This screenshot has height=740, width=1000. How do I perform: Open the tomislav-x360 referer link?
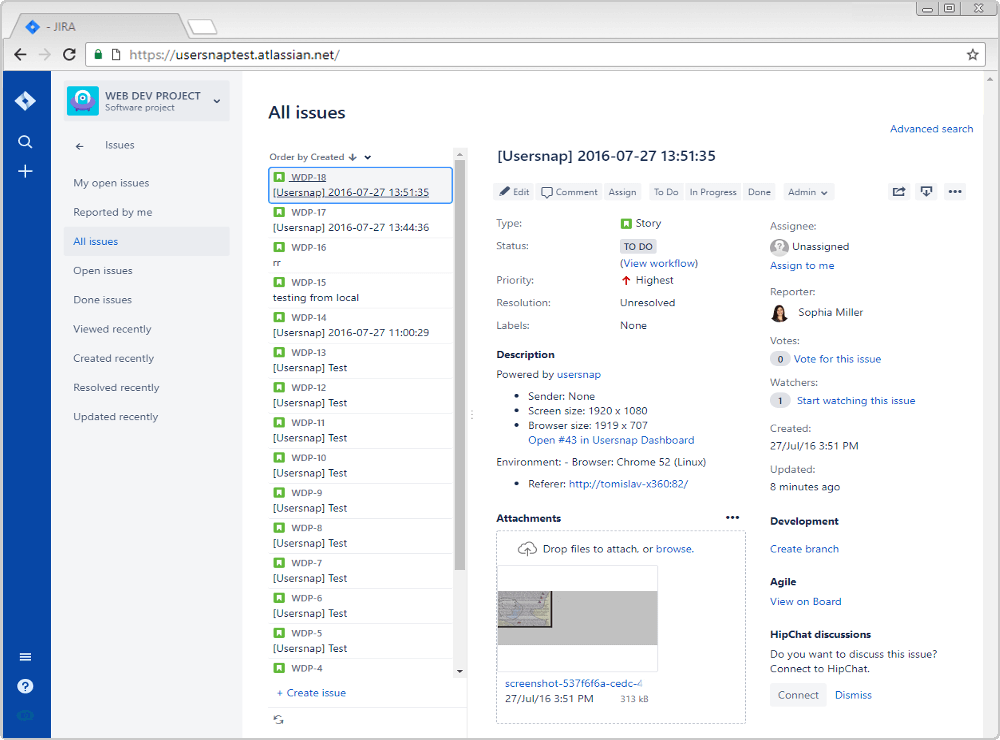[628, 484]
